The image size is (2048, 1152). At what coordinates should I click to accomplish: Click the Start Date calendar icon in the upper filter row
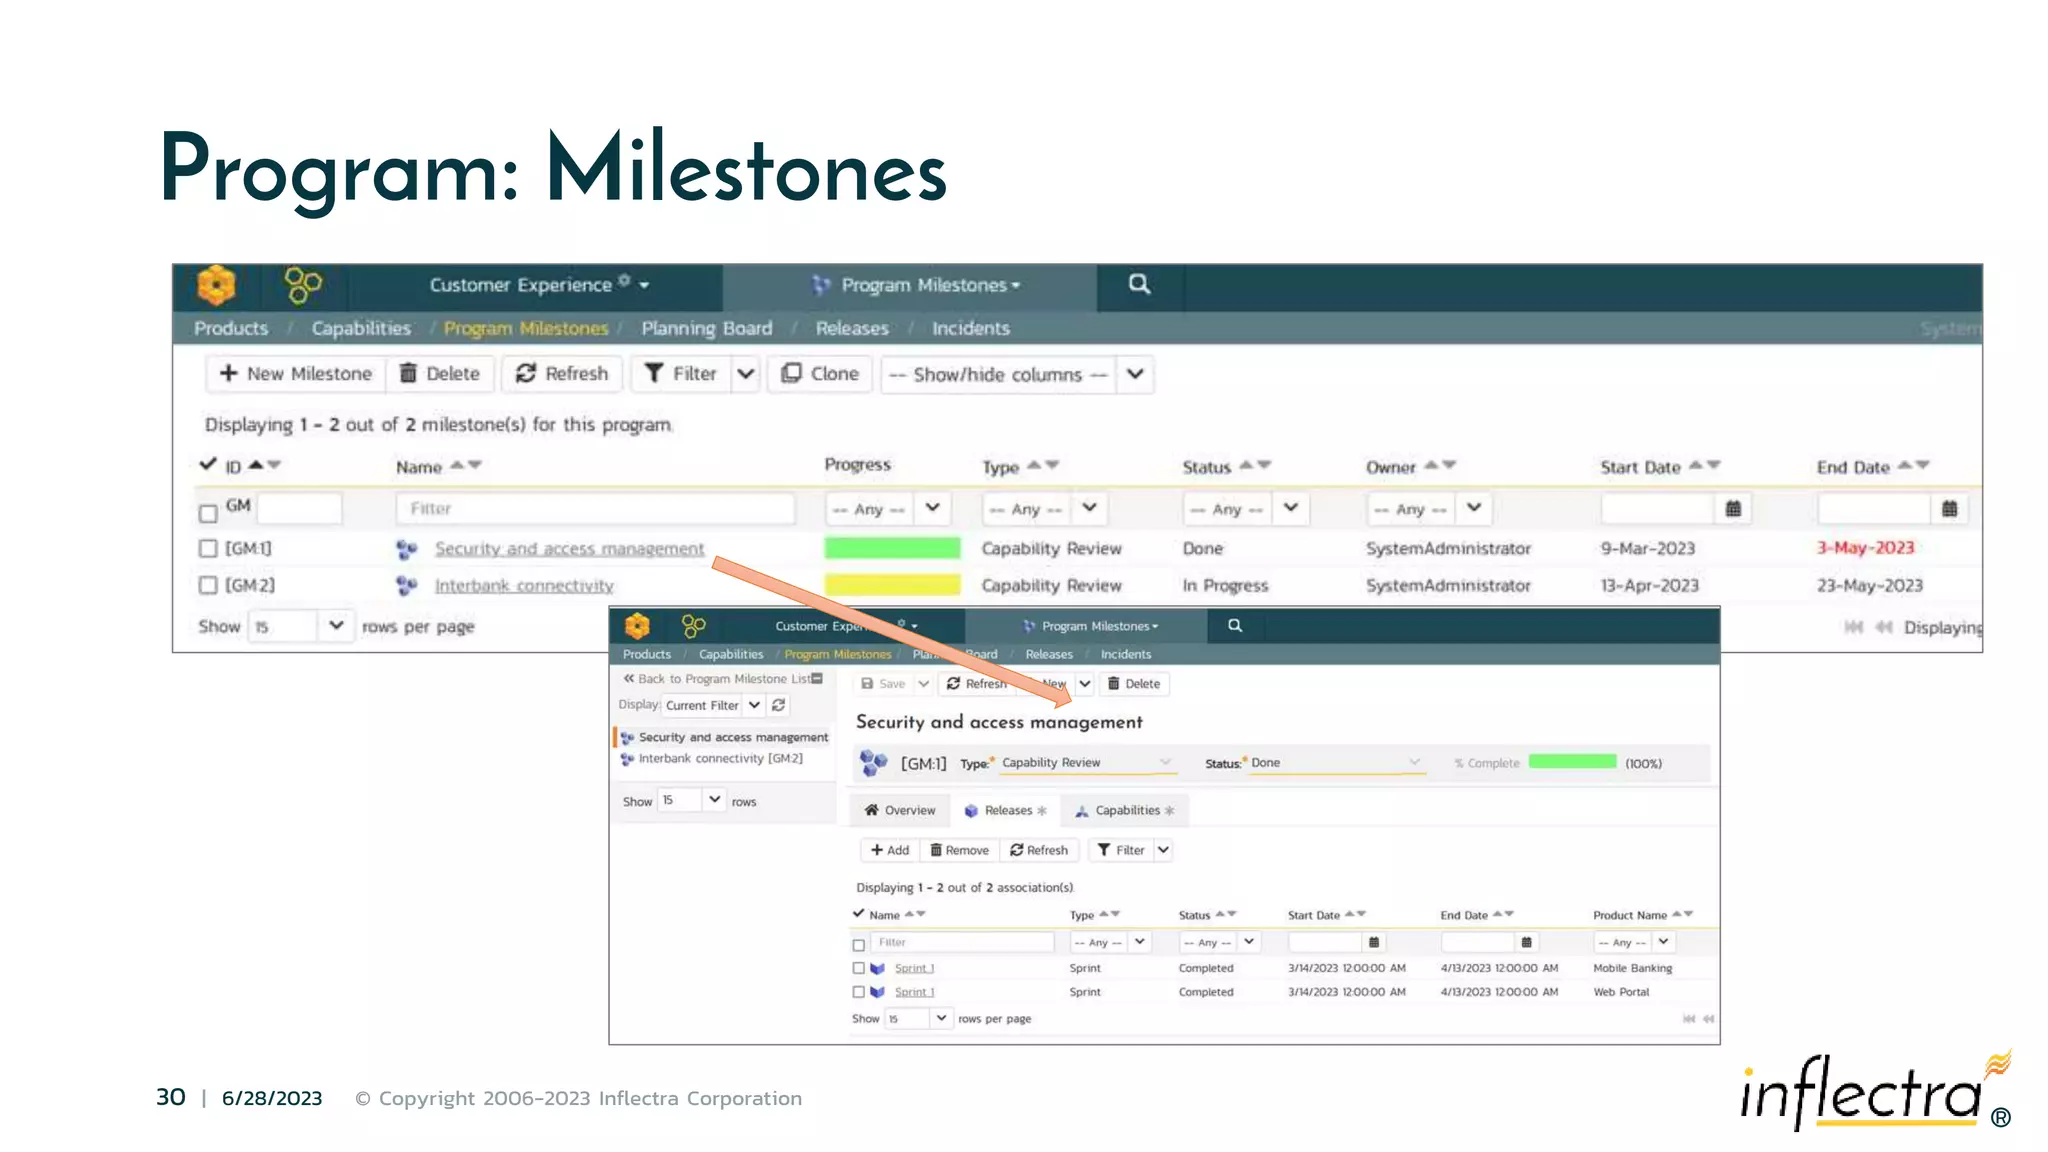tap(1733, 509)
